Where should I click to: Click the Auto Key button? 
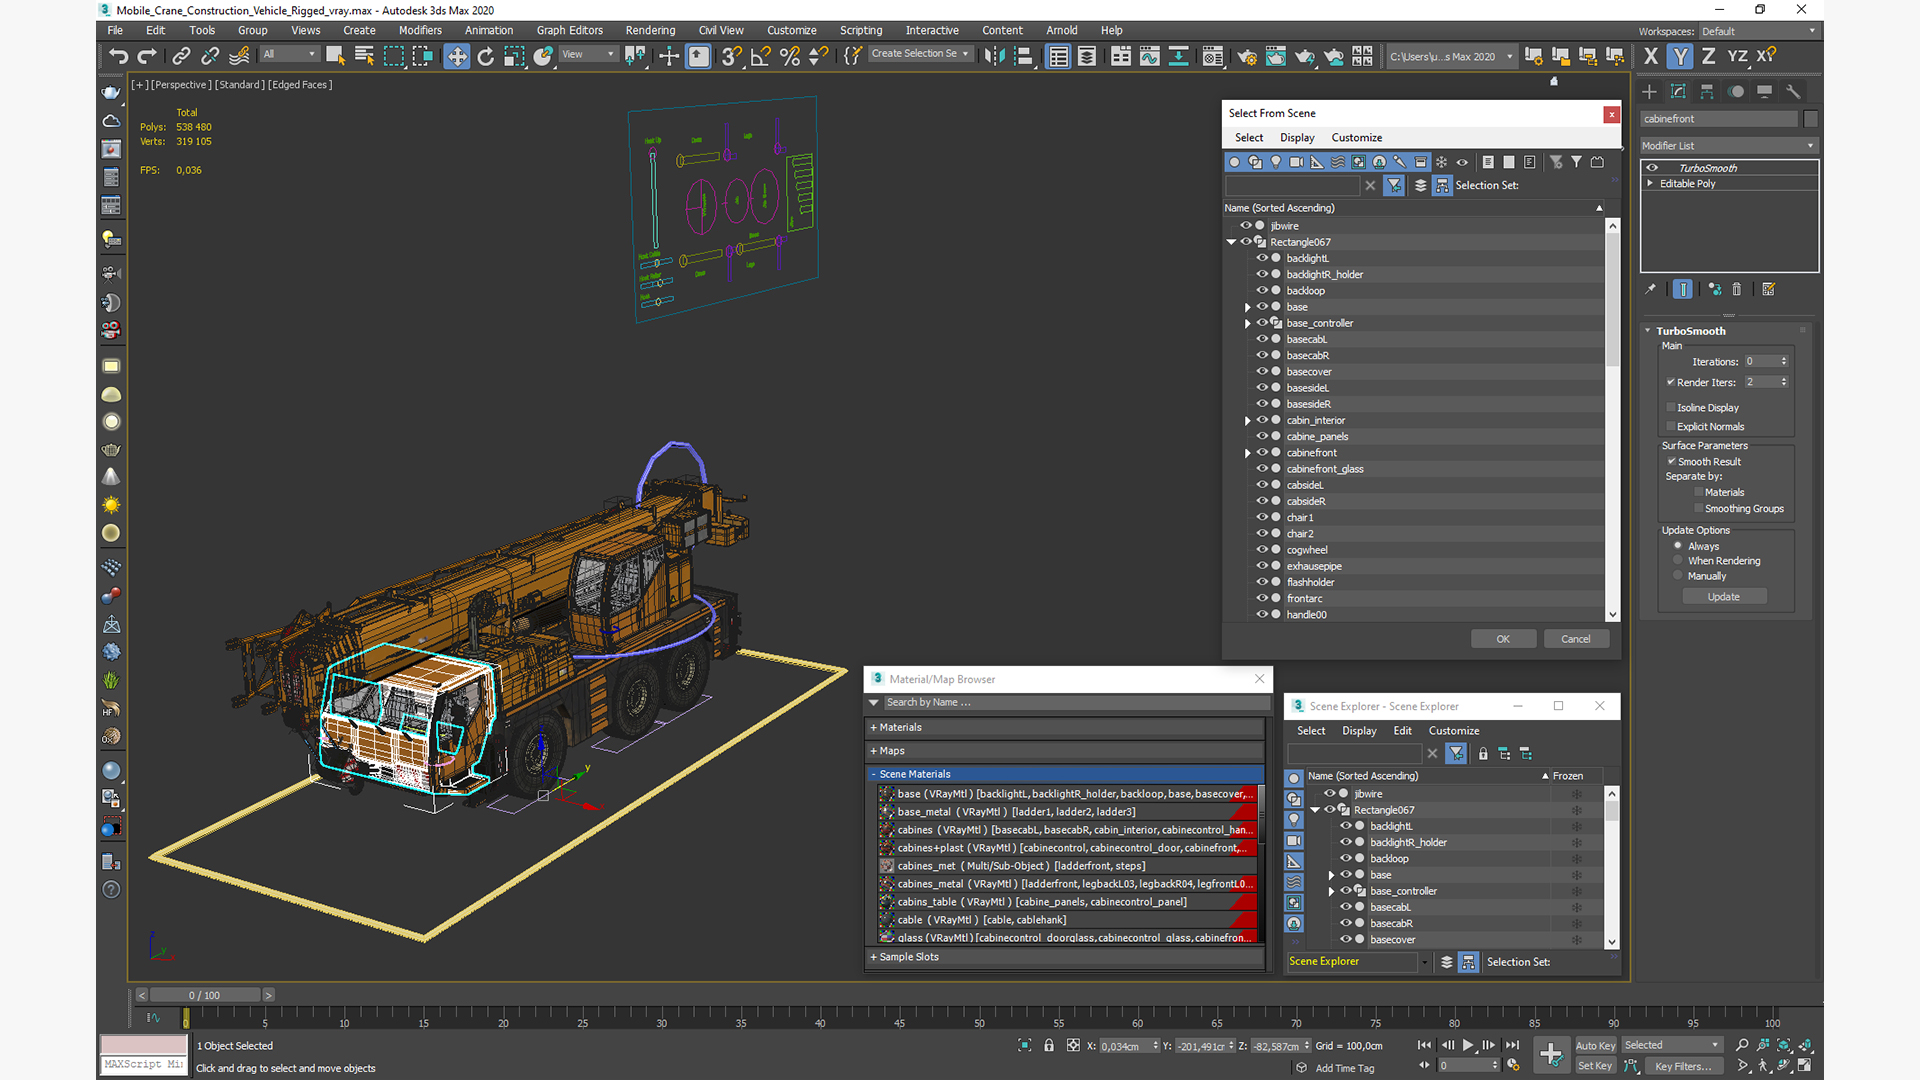pos(1595,1045)
